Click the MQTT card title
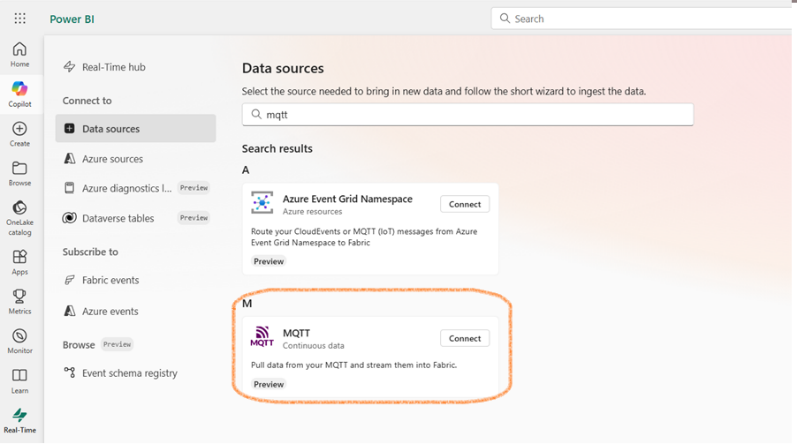The width and height of the screenshot is (797, 444). (296, 333)
